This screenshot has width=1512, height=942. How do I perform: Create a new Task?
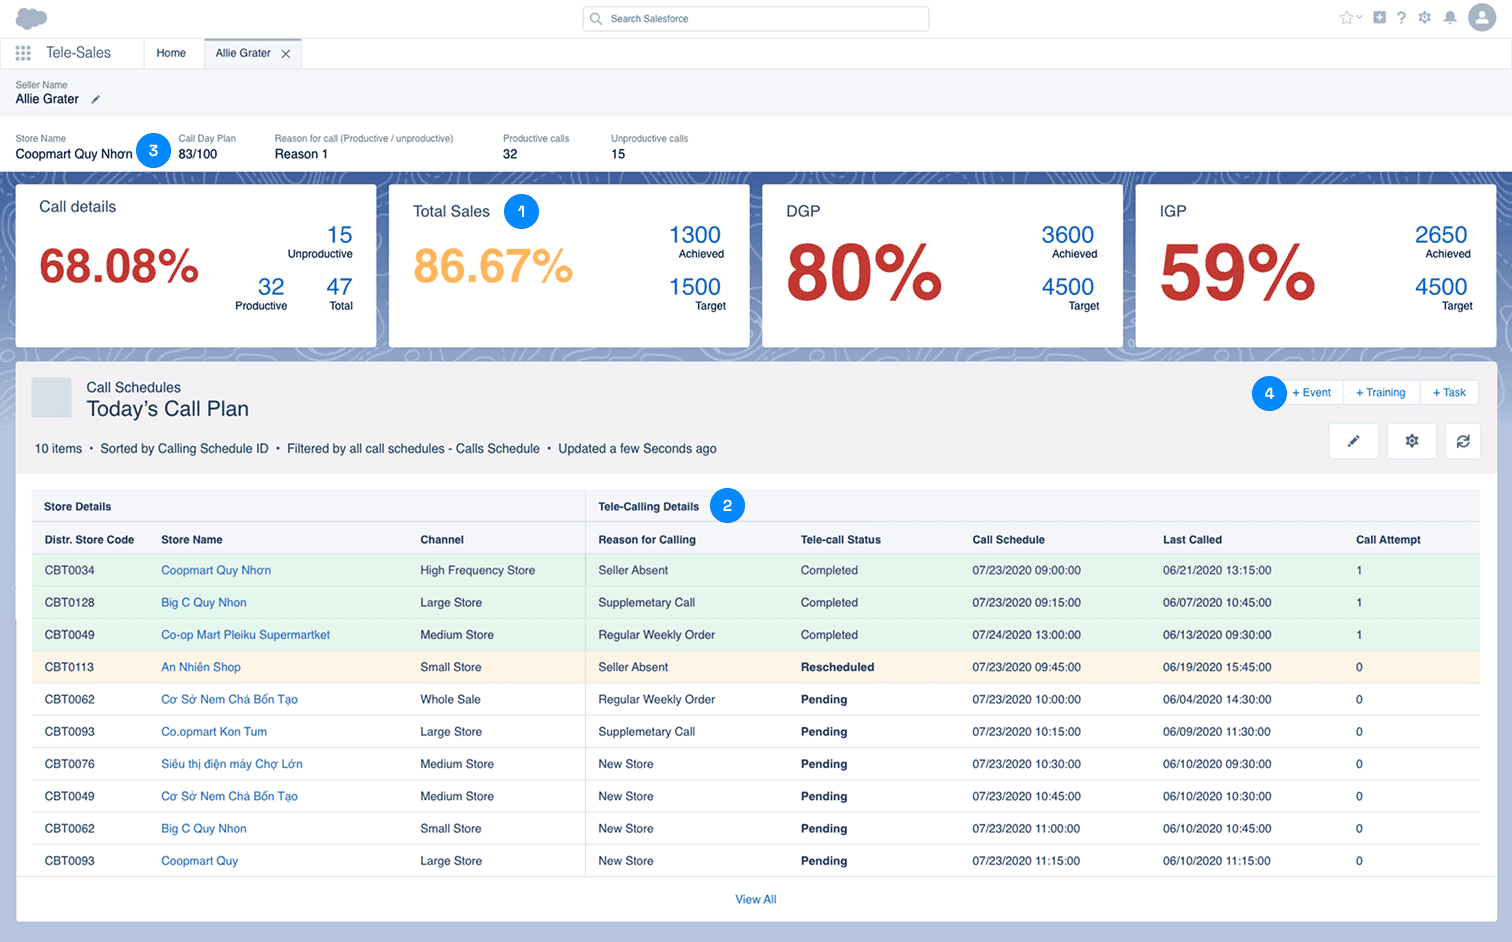point(1449,393)
